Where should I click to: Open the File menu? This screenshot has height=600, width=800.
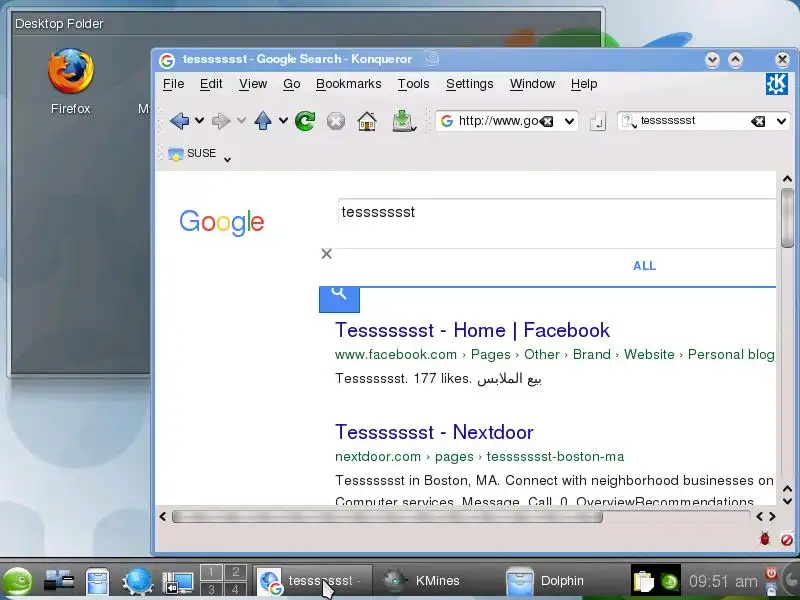173,84
